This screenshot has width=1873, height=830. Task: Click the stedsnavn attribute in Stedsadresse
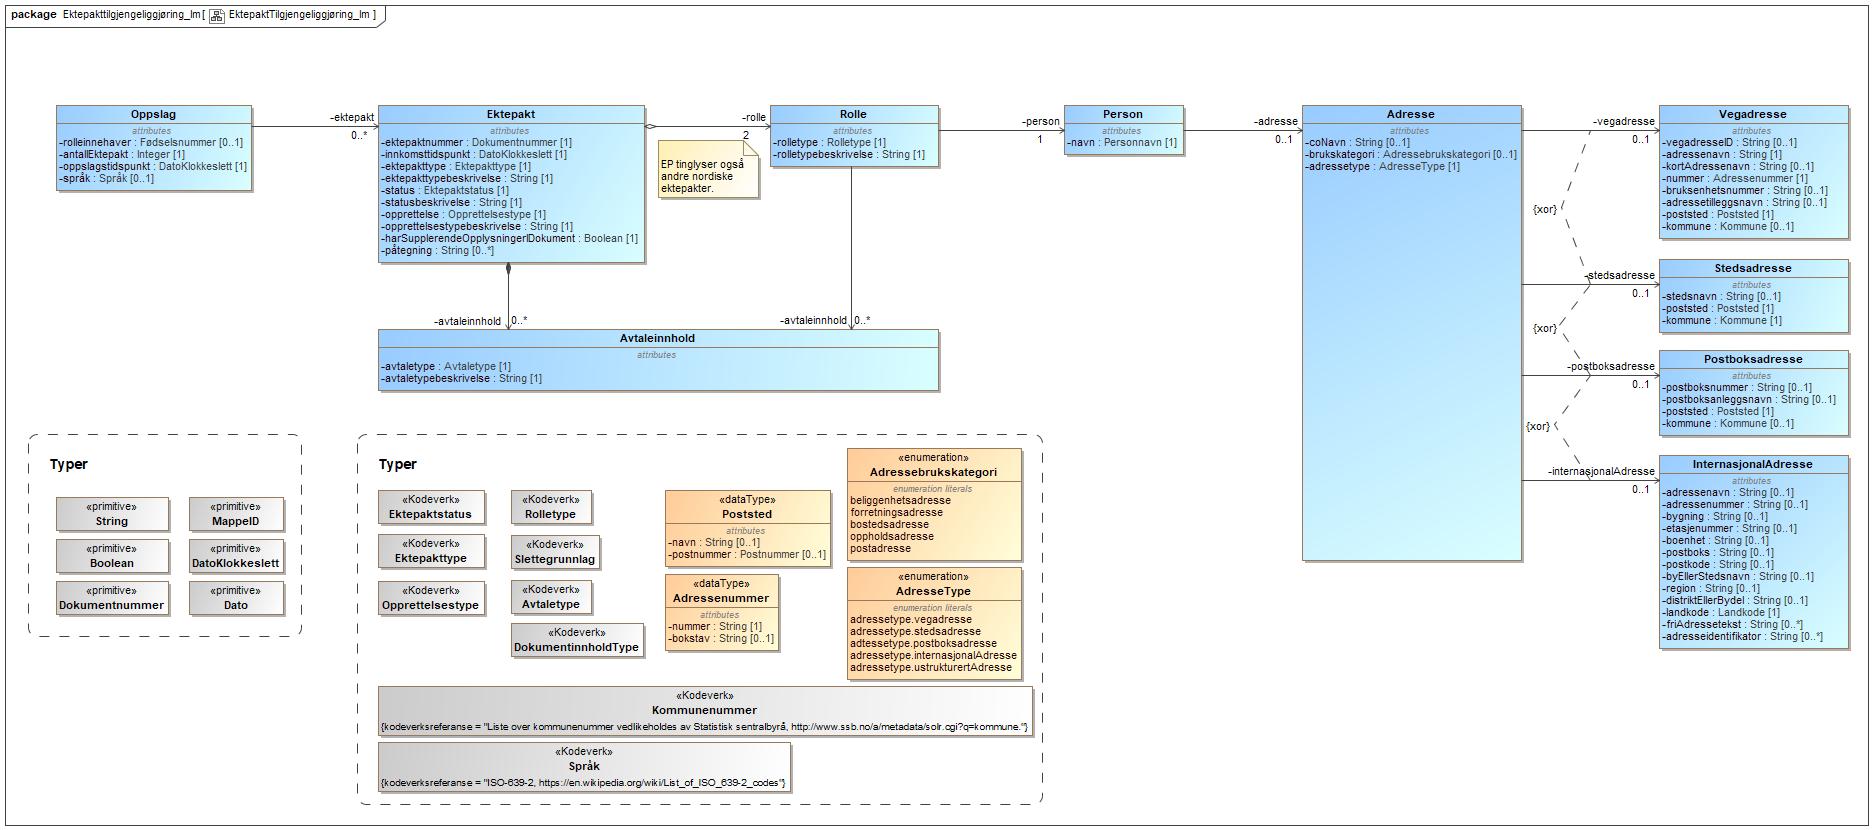pyautogui.click(x=1721, y=296)
